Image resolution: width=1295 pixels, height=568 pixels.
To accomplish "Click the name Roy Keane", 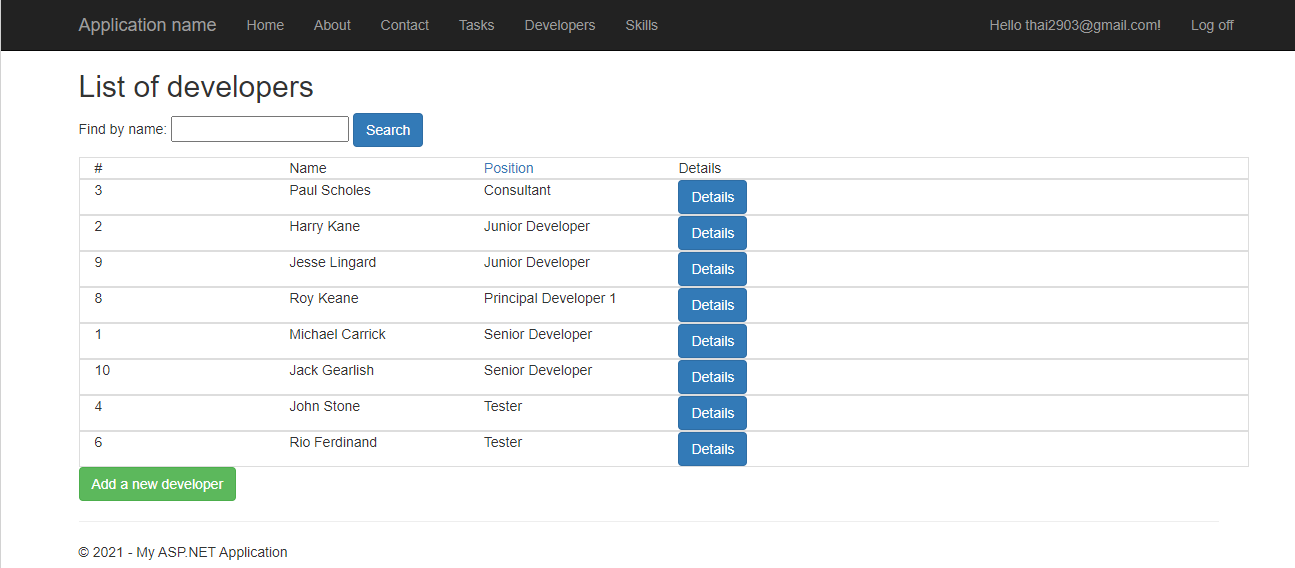I will (x=324, y=298).
